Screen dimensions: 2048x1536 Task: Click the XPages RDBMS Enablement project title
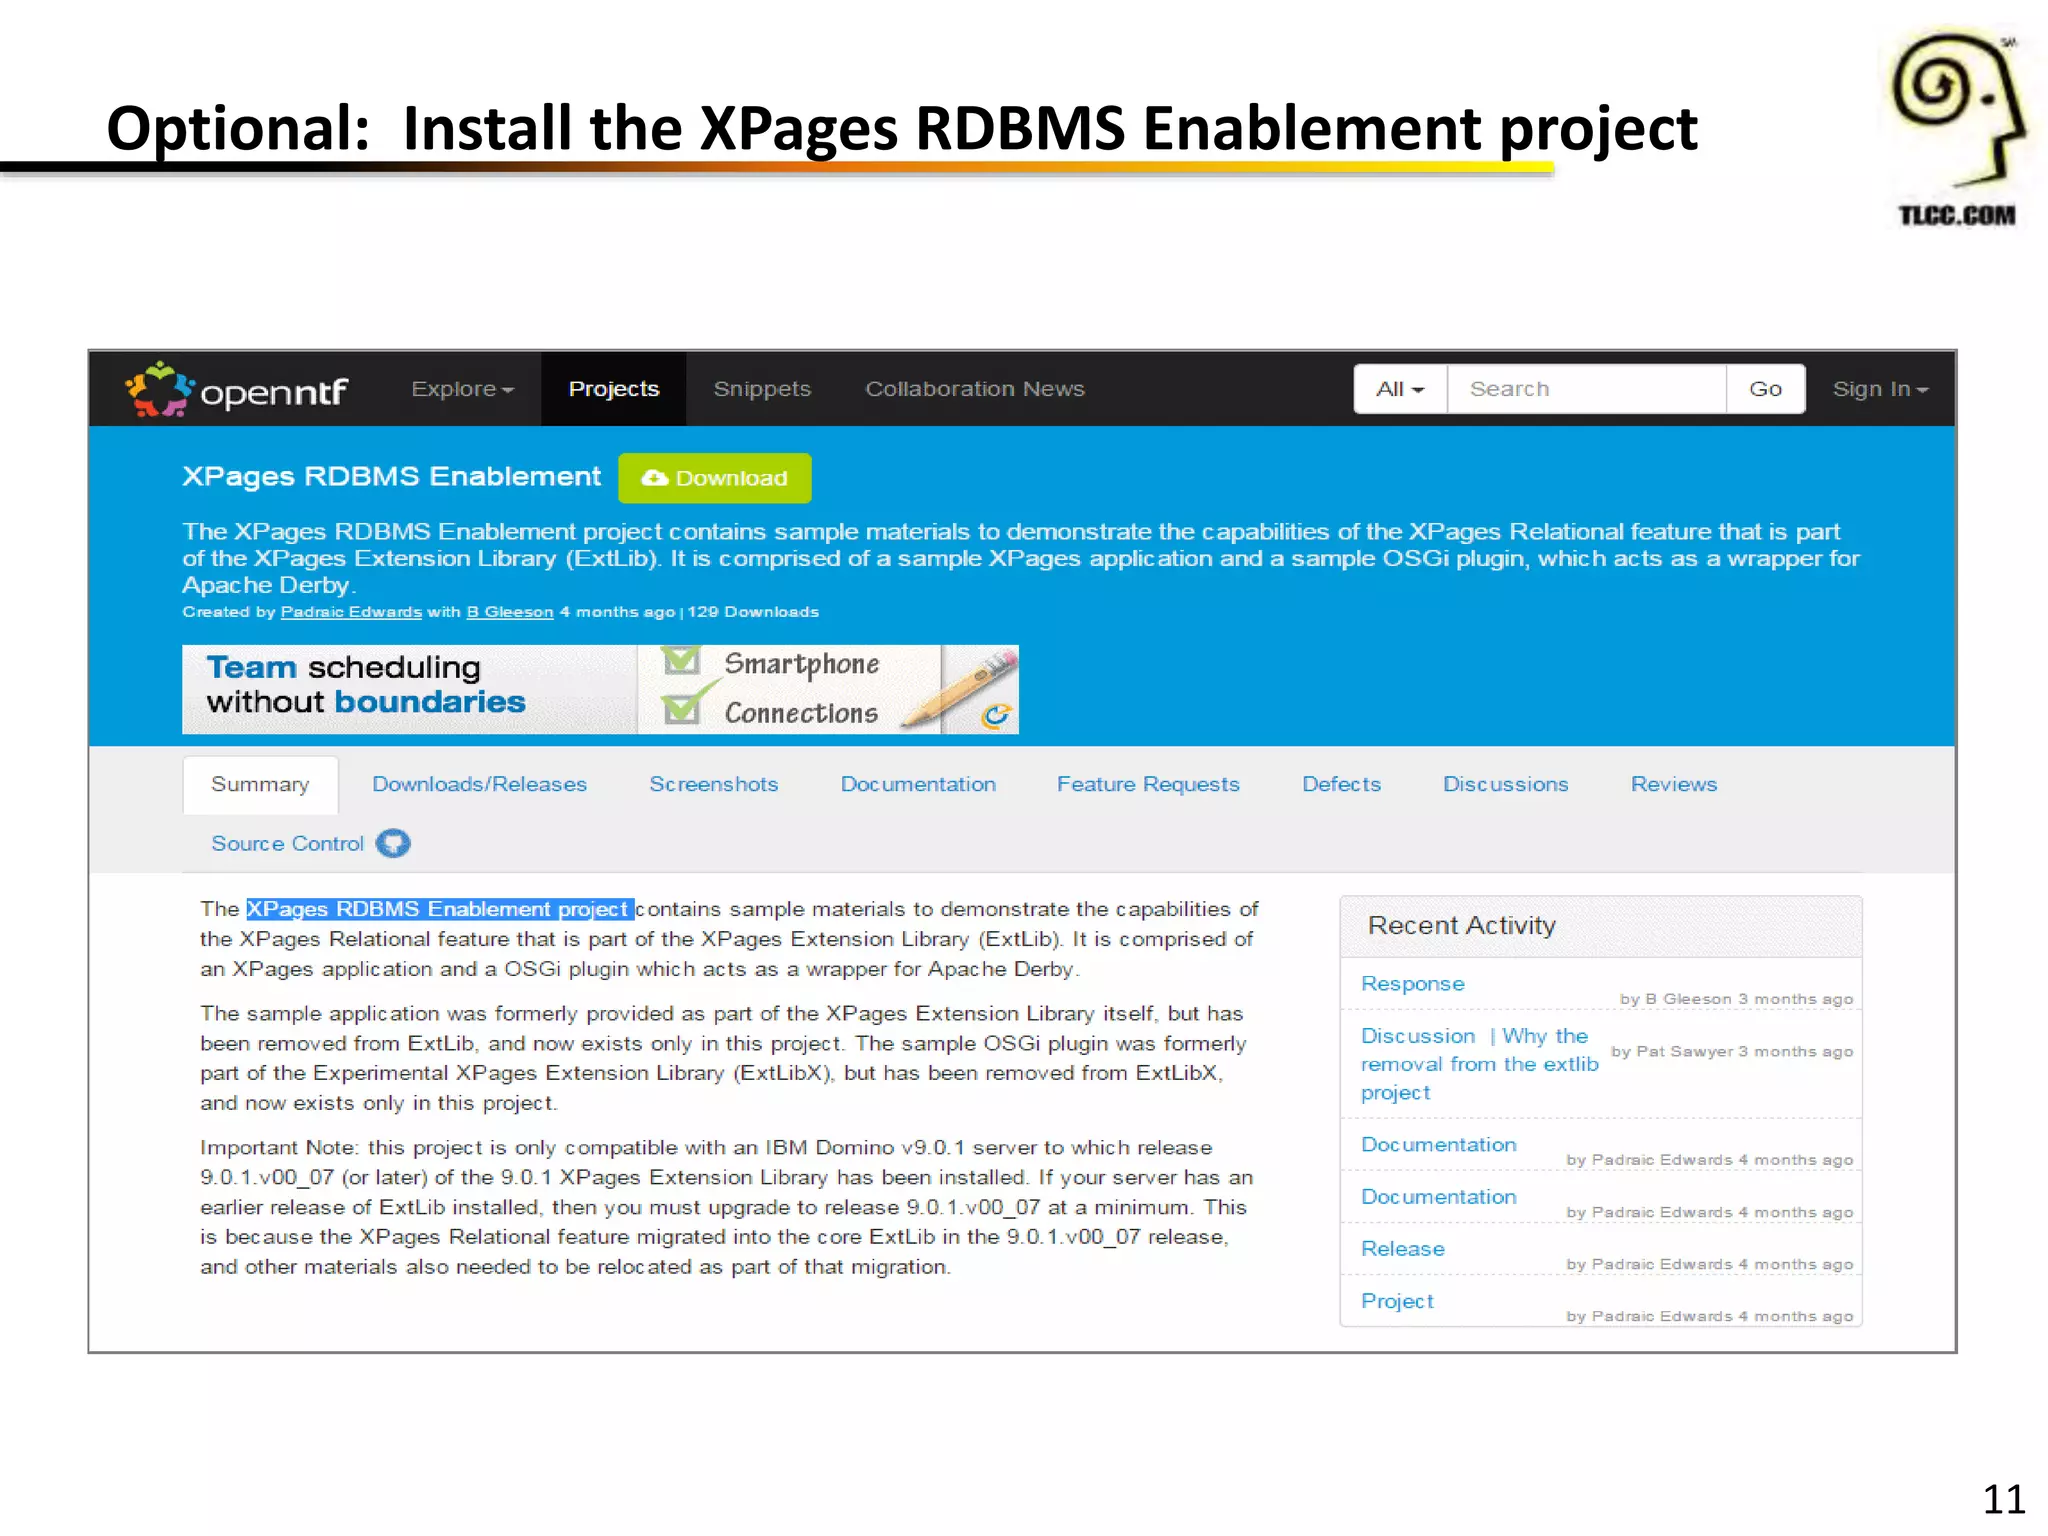[392, 476]
